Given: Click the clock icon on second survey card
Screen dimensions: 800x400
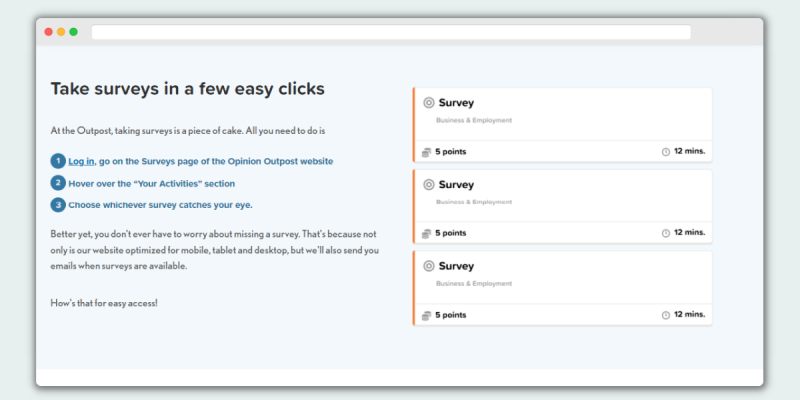Looking at the screenshot, I should (x=666, y=233).
